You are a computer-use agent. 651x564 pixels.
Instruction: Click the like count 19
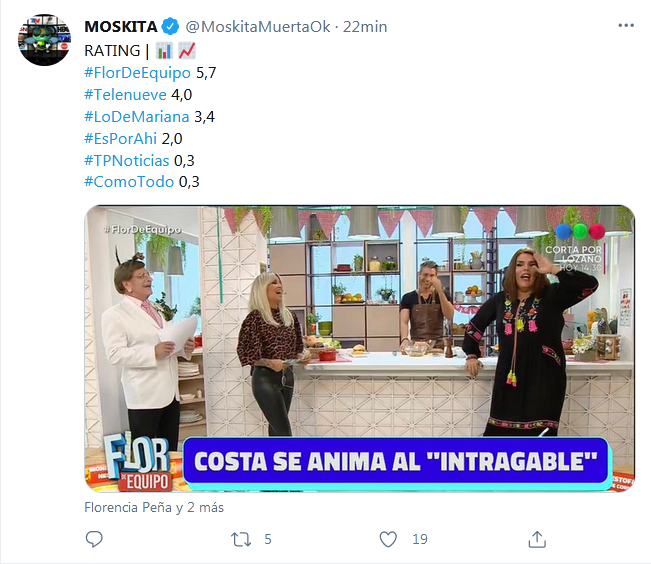[420, 539]
